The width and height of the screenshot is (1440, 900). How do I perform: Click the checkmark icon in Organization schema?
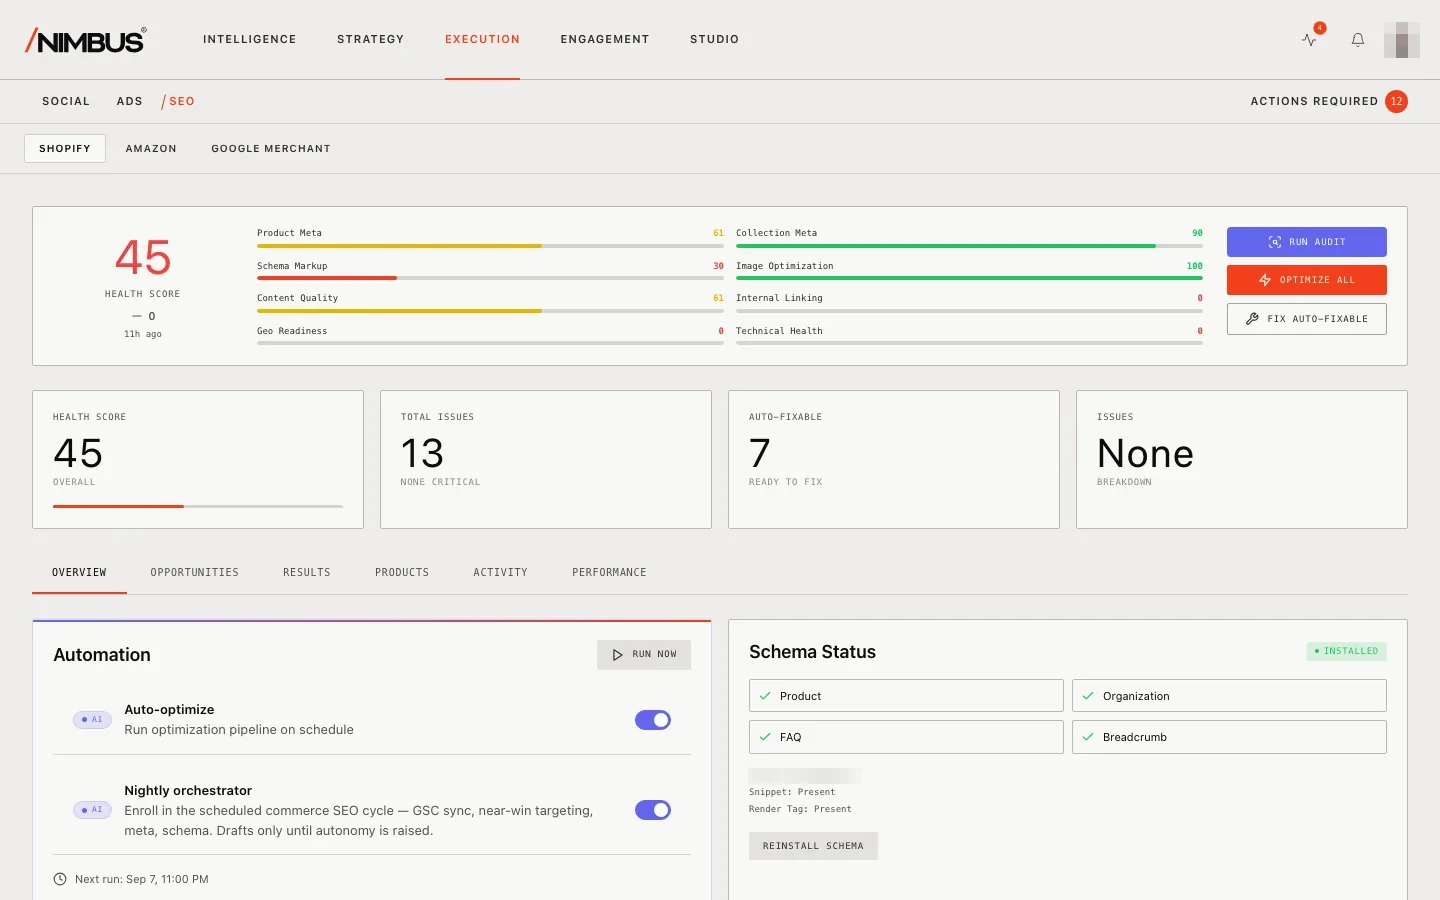(x=1088, y=696)
